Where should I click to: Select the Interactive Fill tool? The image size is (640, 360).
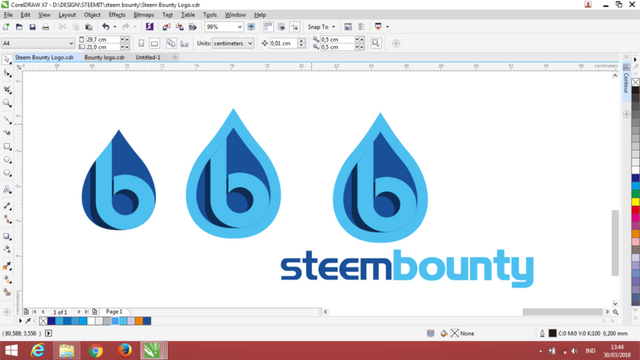pyautogui.click(x=7, y=280)
